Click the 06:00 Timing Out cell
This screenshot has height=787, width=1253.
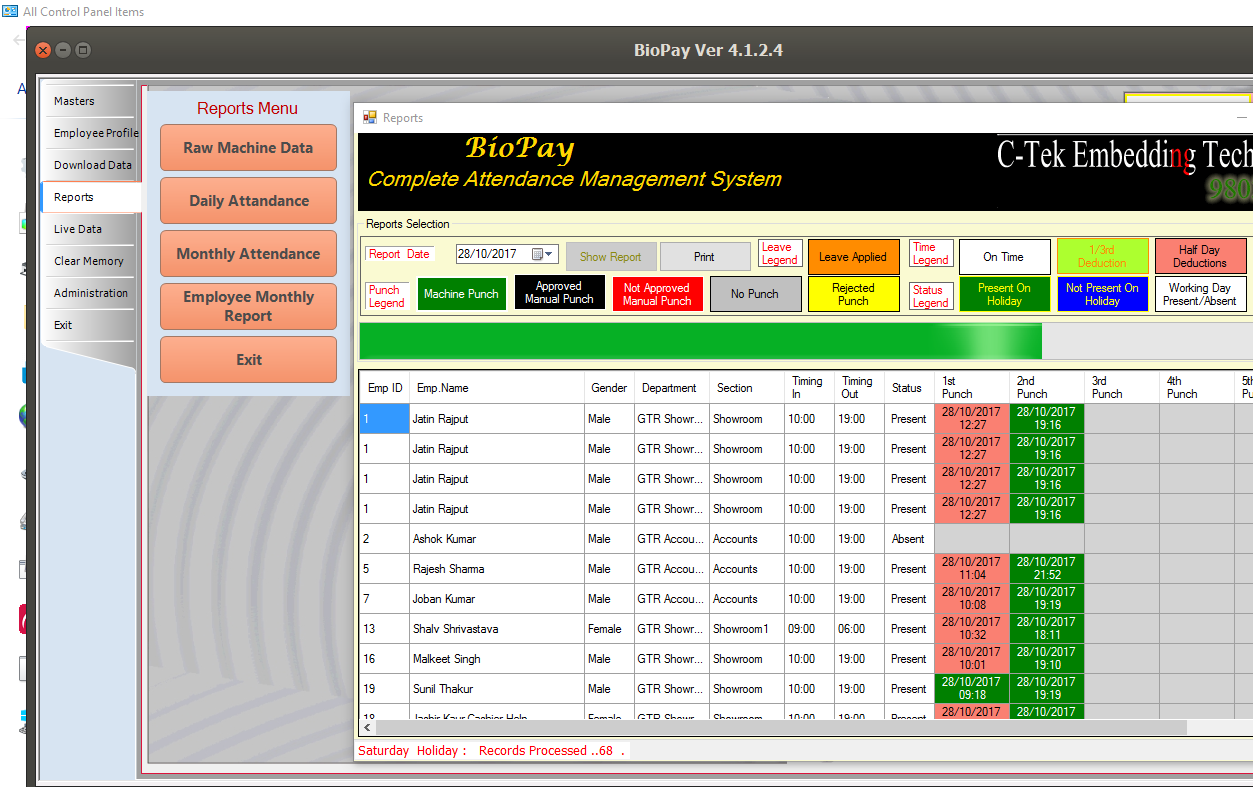click(860, 629)
